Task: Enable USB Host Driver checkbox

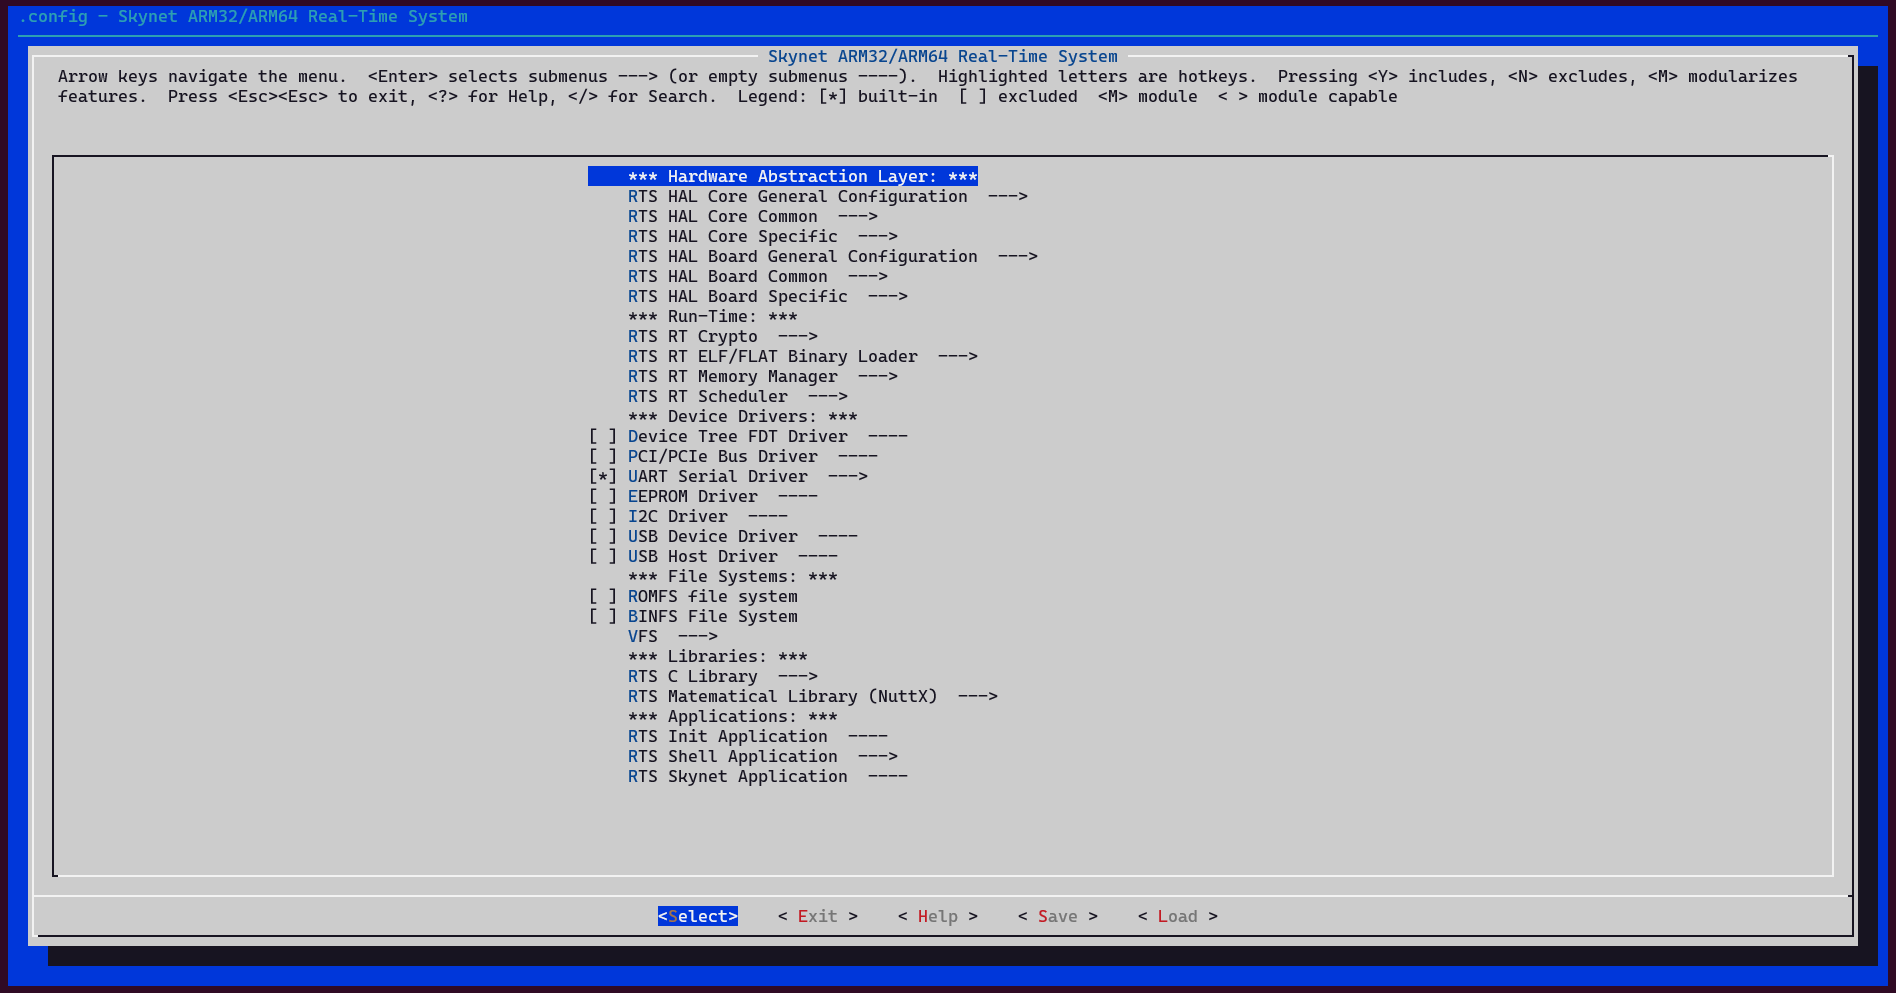Action: click(x=603, y=557)
